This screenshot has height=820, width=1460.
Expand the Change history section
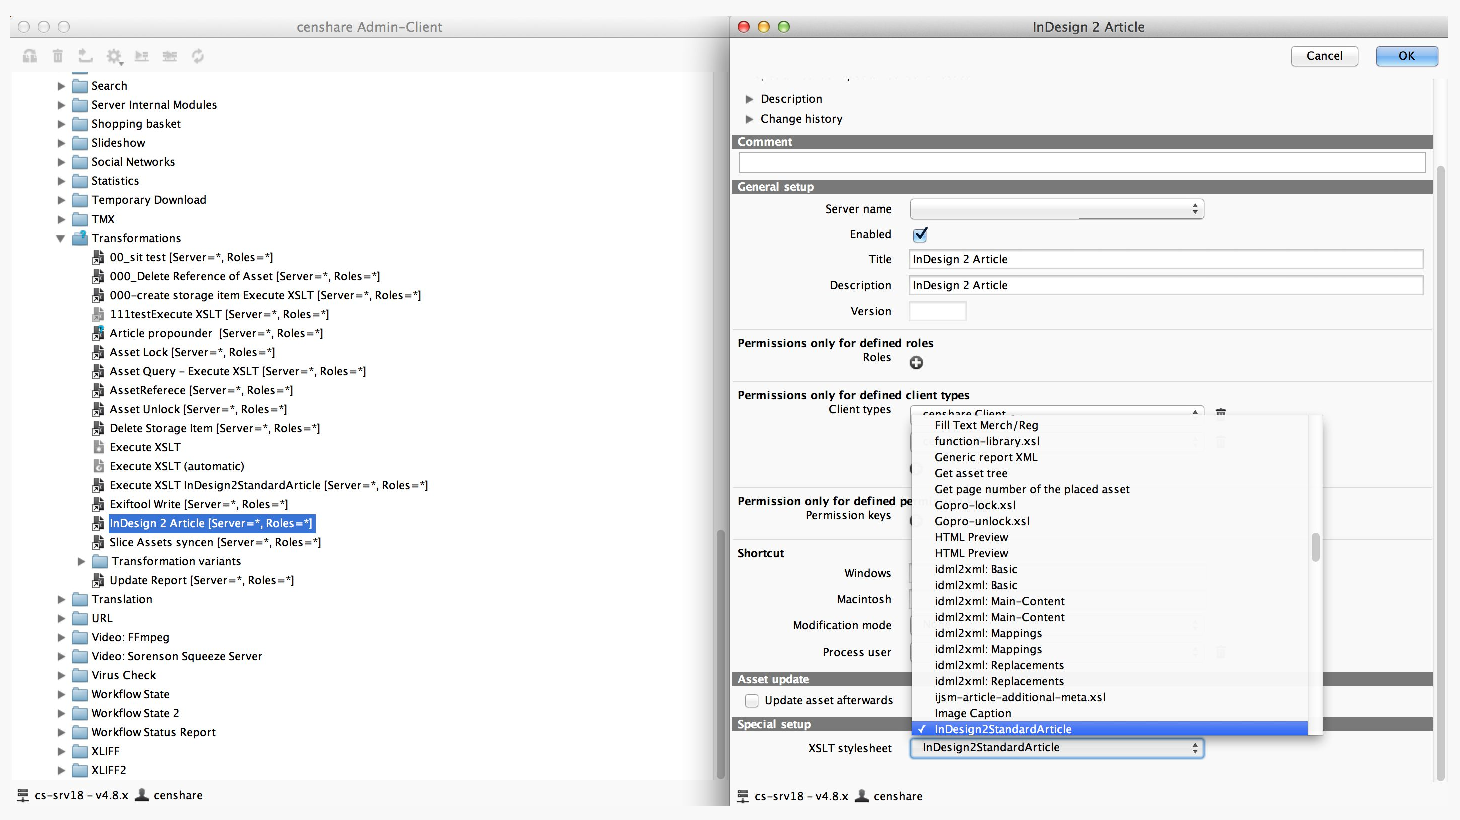750,119
